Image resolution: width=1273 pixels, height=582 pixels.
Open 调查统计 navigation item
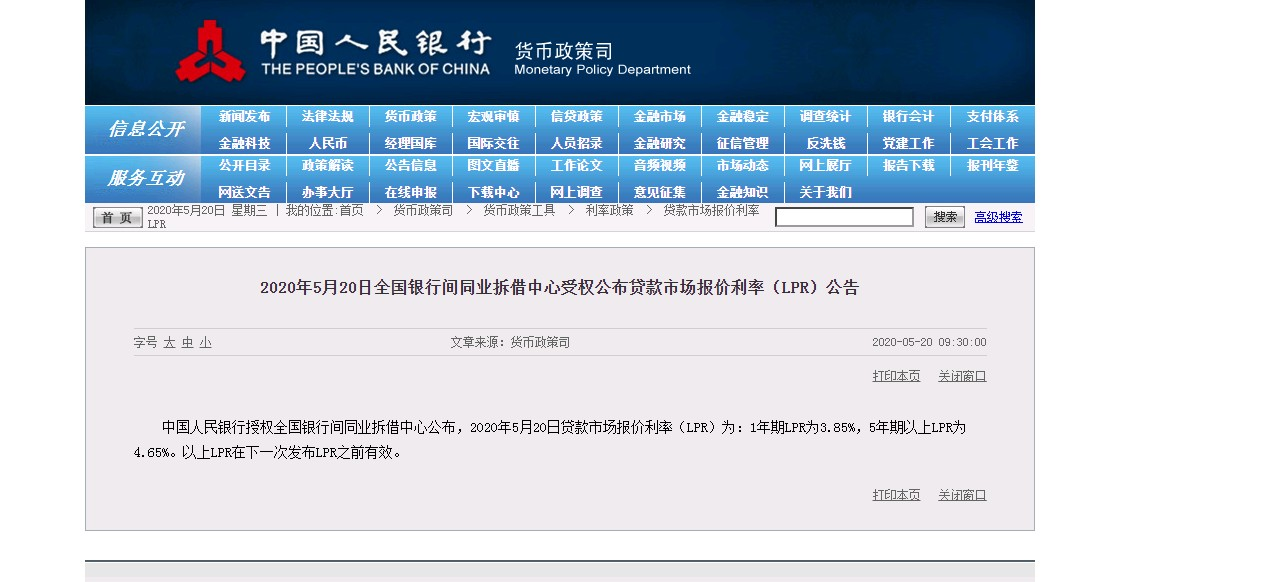click(825, 117)
